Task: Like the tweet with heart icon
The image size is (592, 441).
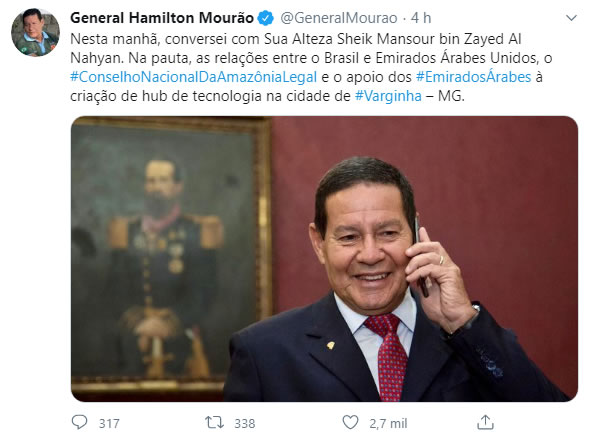Action: point(350,422)
